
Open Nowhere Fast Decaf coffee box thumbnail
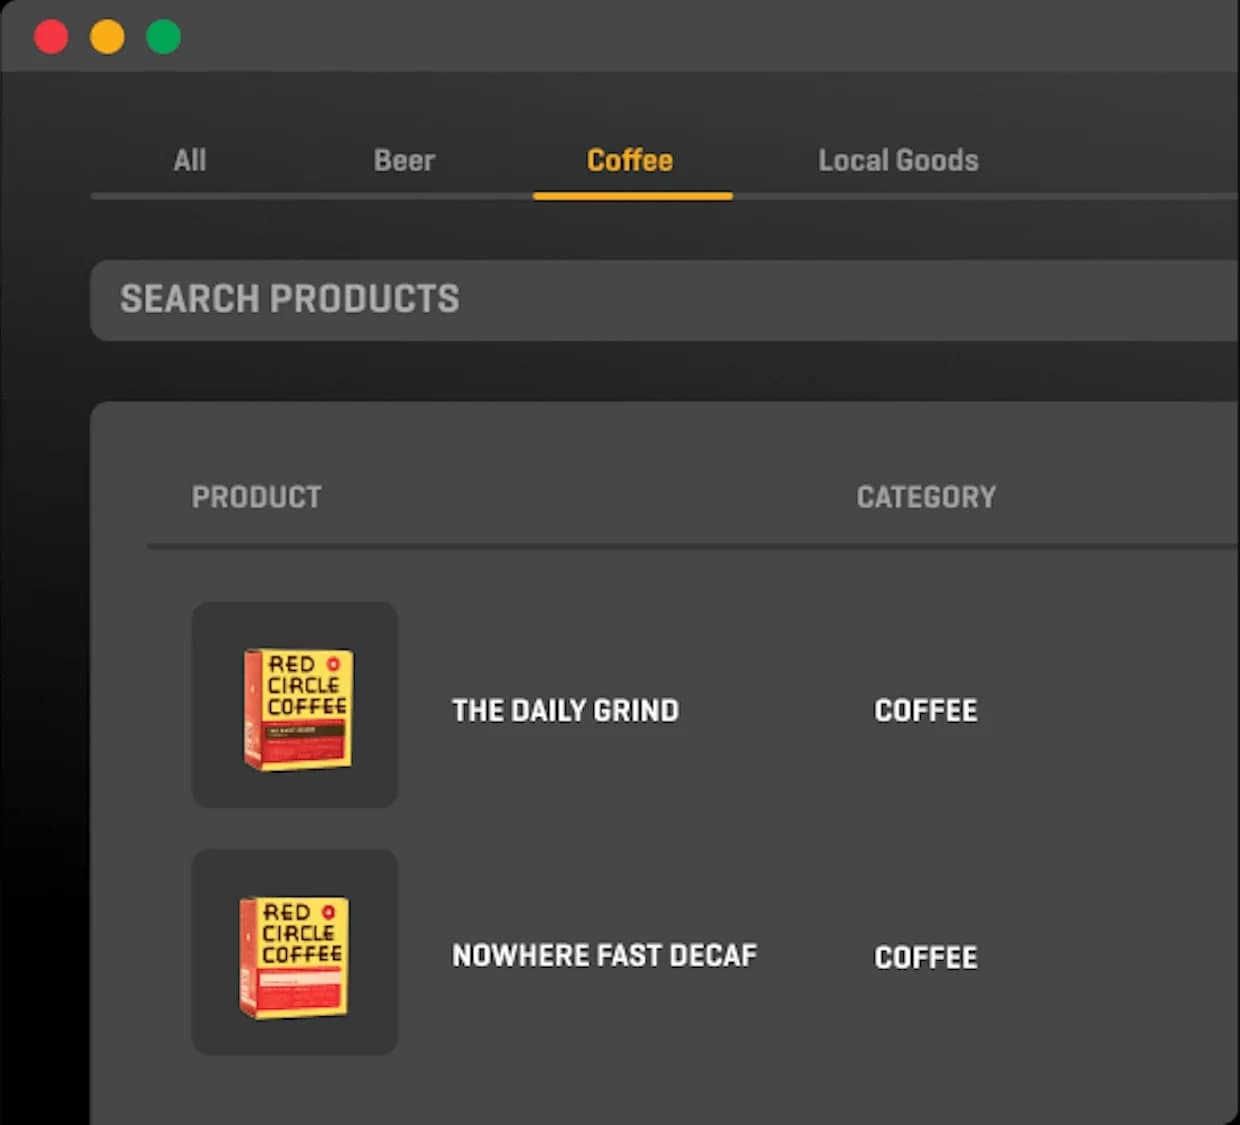295,952
